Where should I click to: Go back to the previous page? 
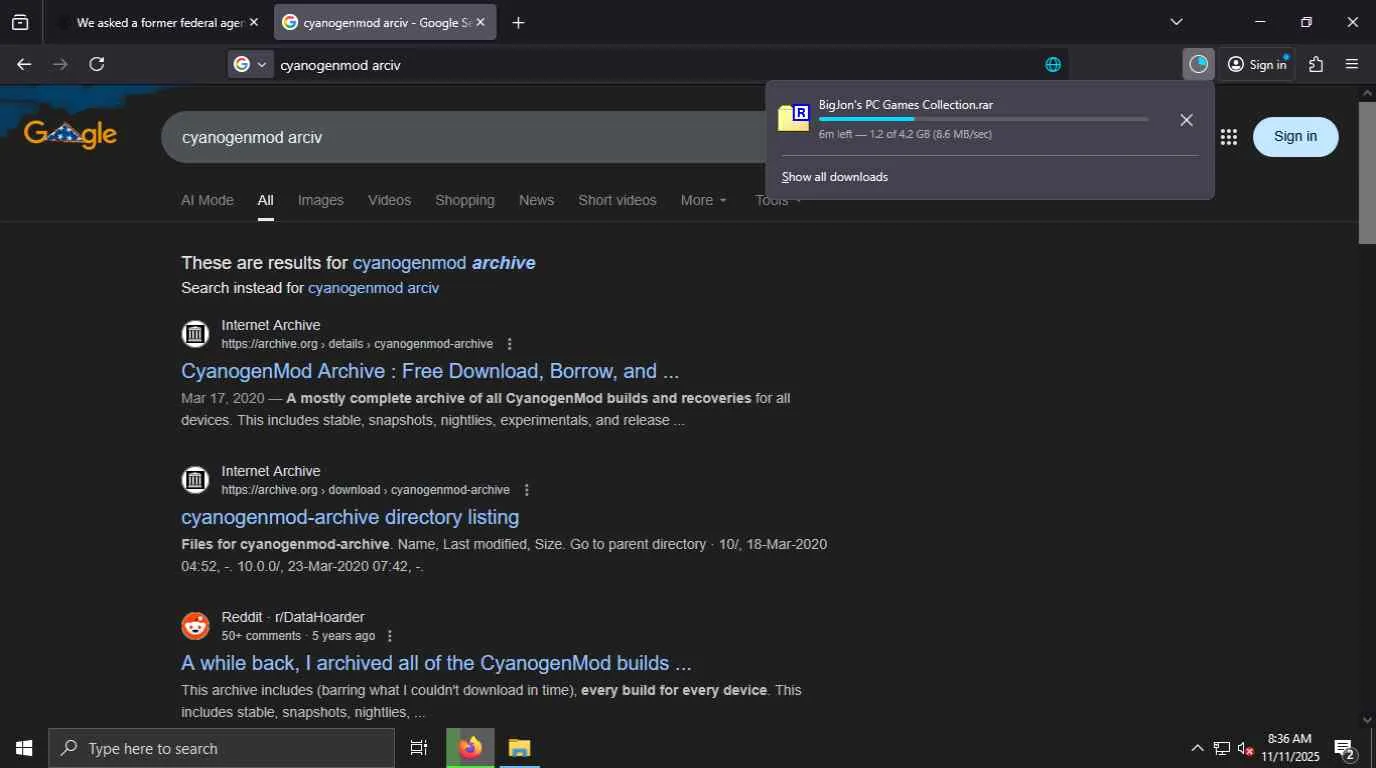[24, 64]
